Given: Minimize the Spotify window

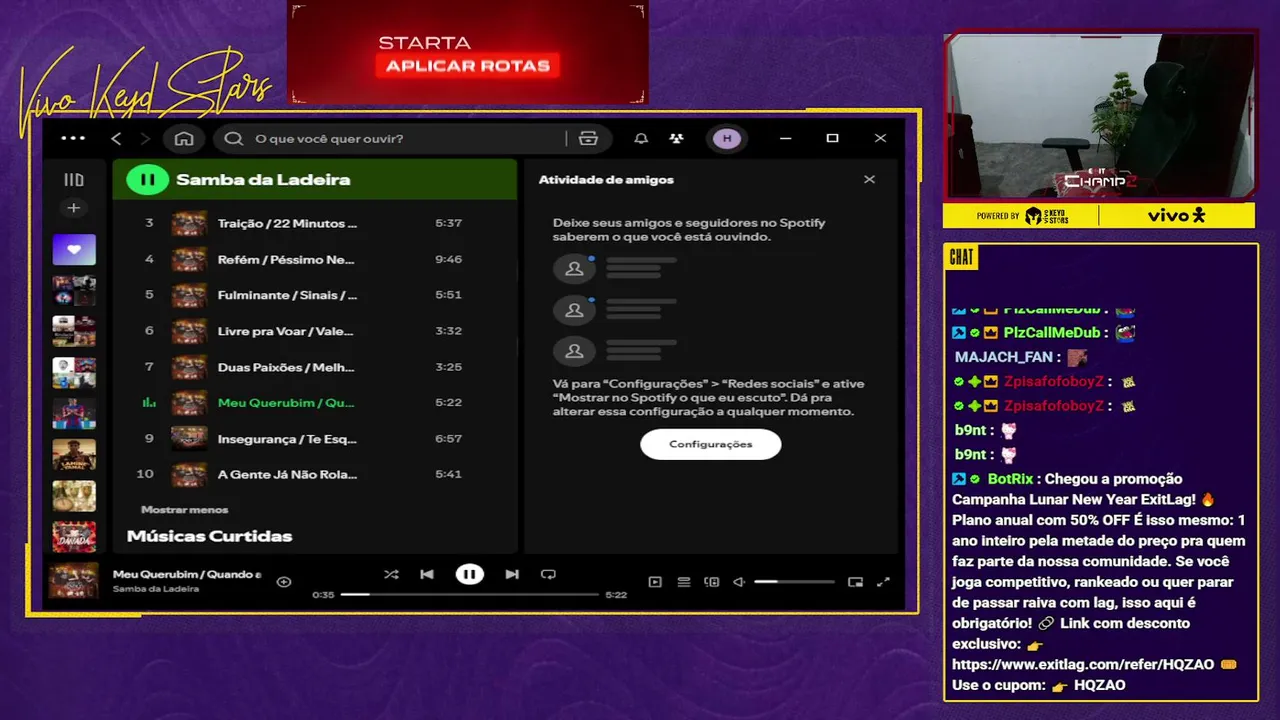Looking at the screenshot, I should [x=786, y=138].
